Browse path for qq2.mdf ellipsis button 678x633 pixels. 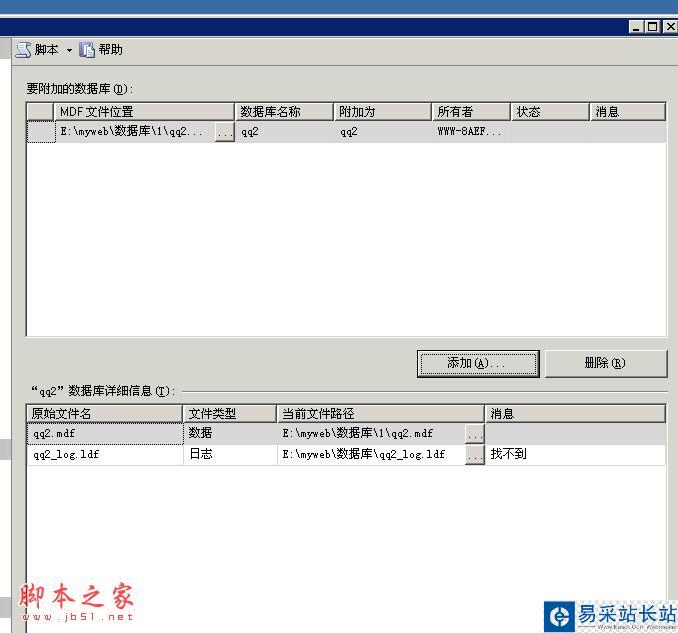(475, 434)
